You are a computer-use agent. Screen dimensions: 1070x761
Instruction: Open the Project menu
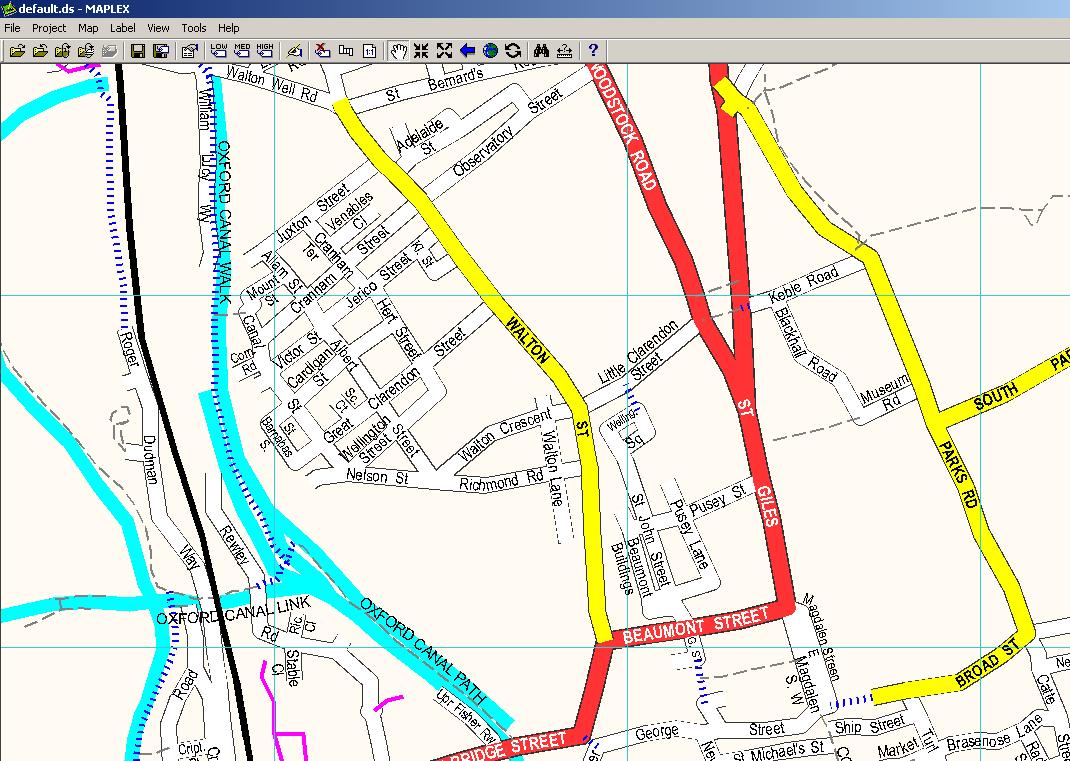click(49, 28)
